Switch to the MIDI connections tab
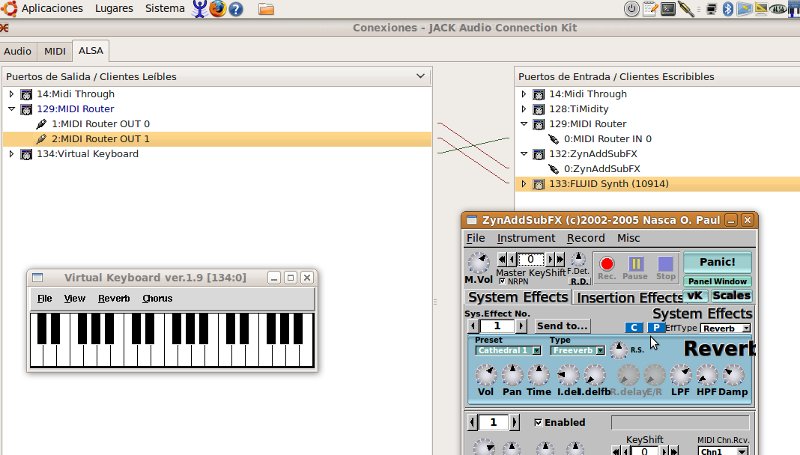 click(54, 50)
